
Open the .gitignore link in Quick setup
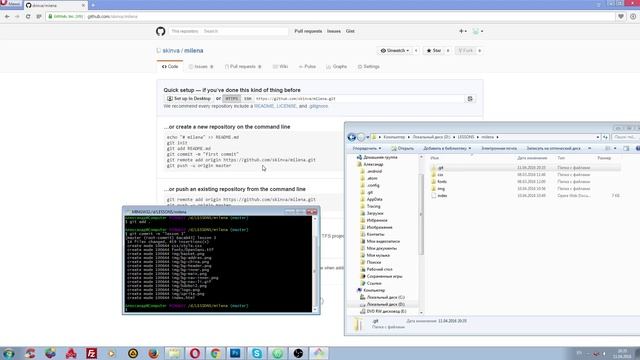318,106
